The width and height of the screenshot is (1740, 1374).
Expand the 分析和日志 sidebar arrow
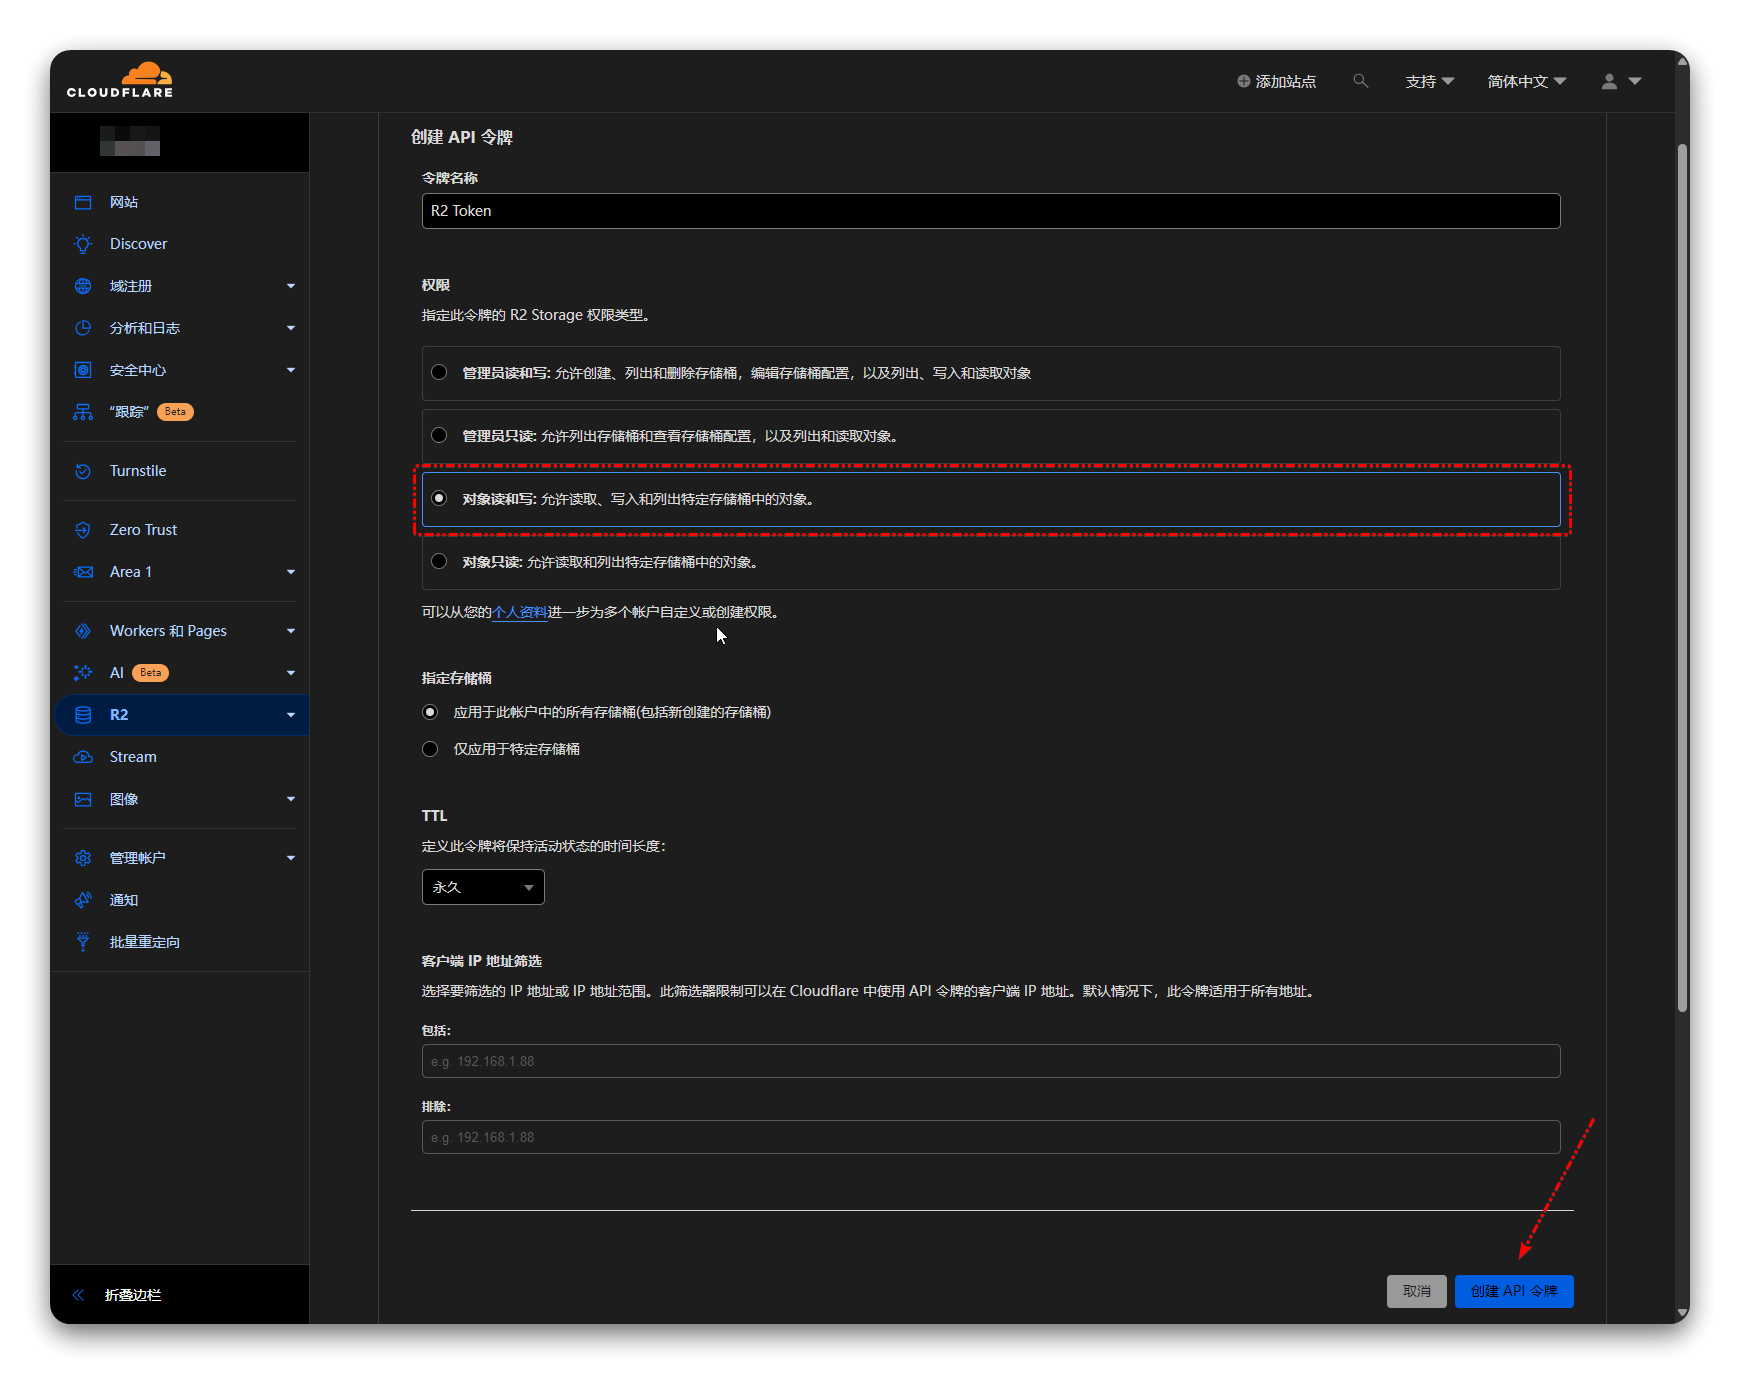291,328
